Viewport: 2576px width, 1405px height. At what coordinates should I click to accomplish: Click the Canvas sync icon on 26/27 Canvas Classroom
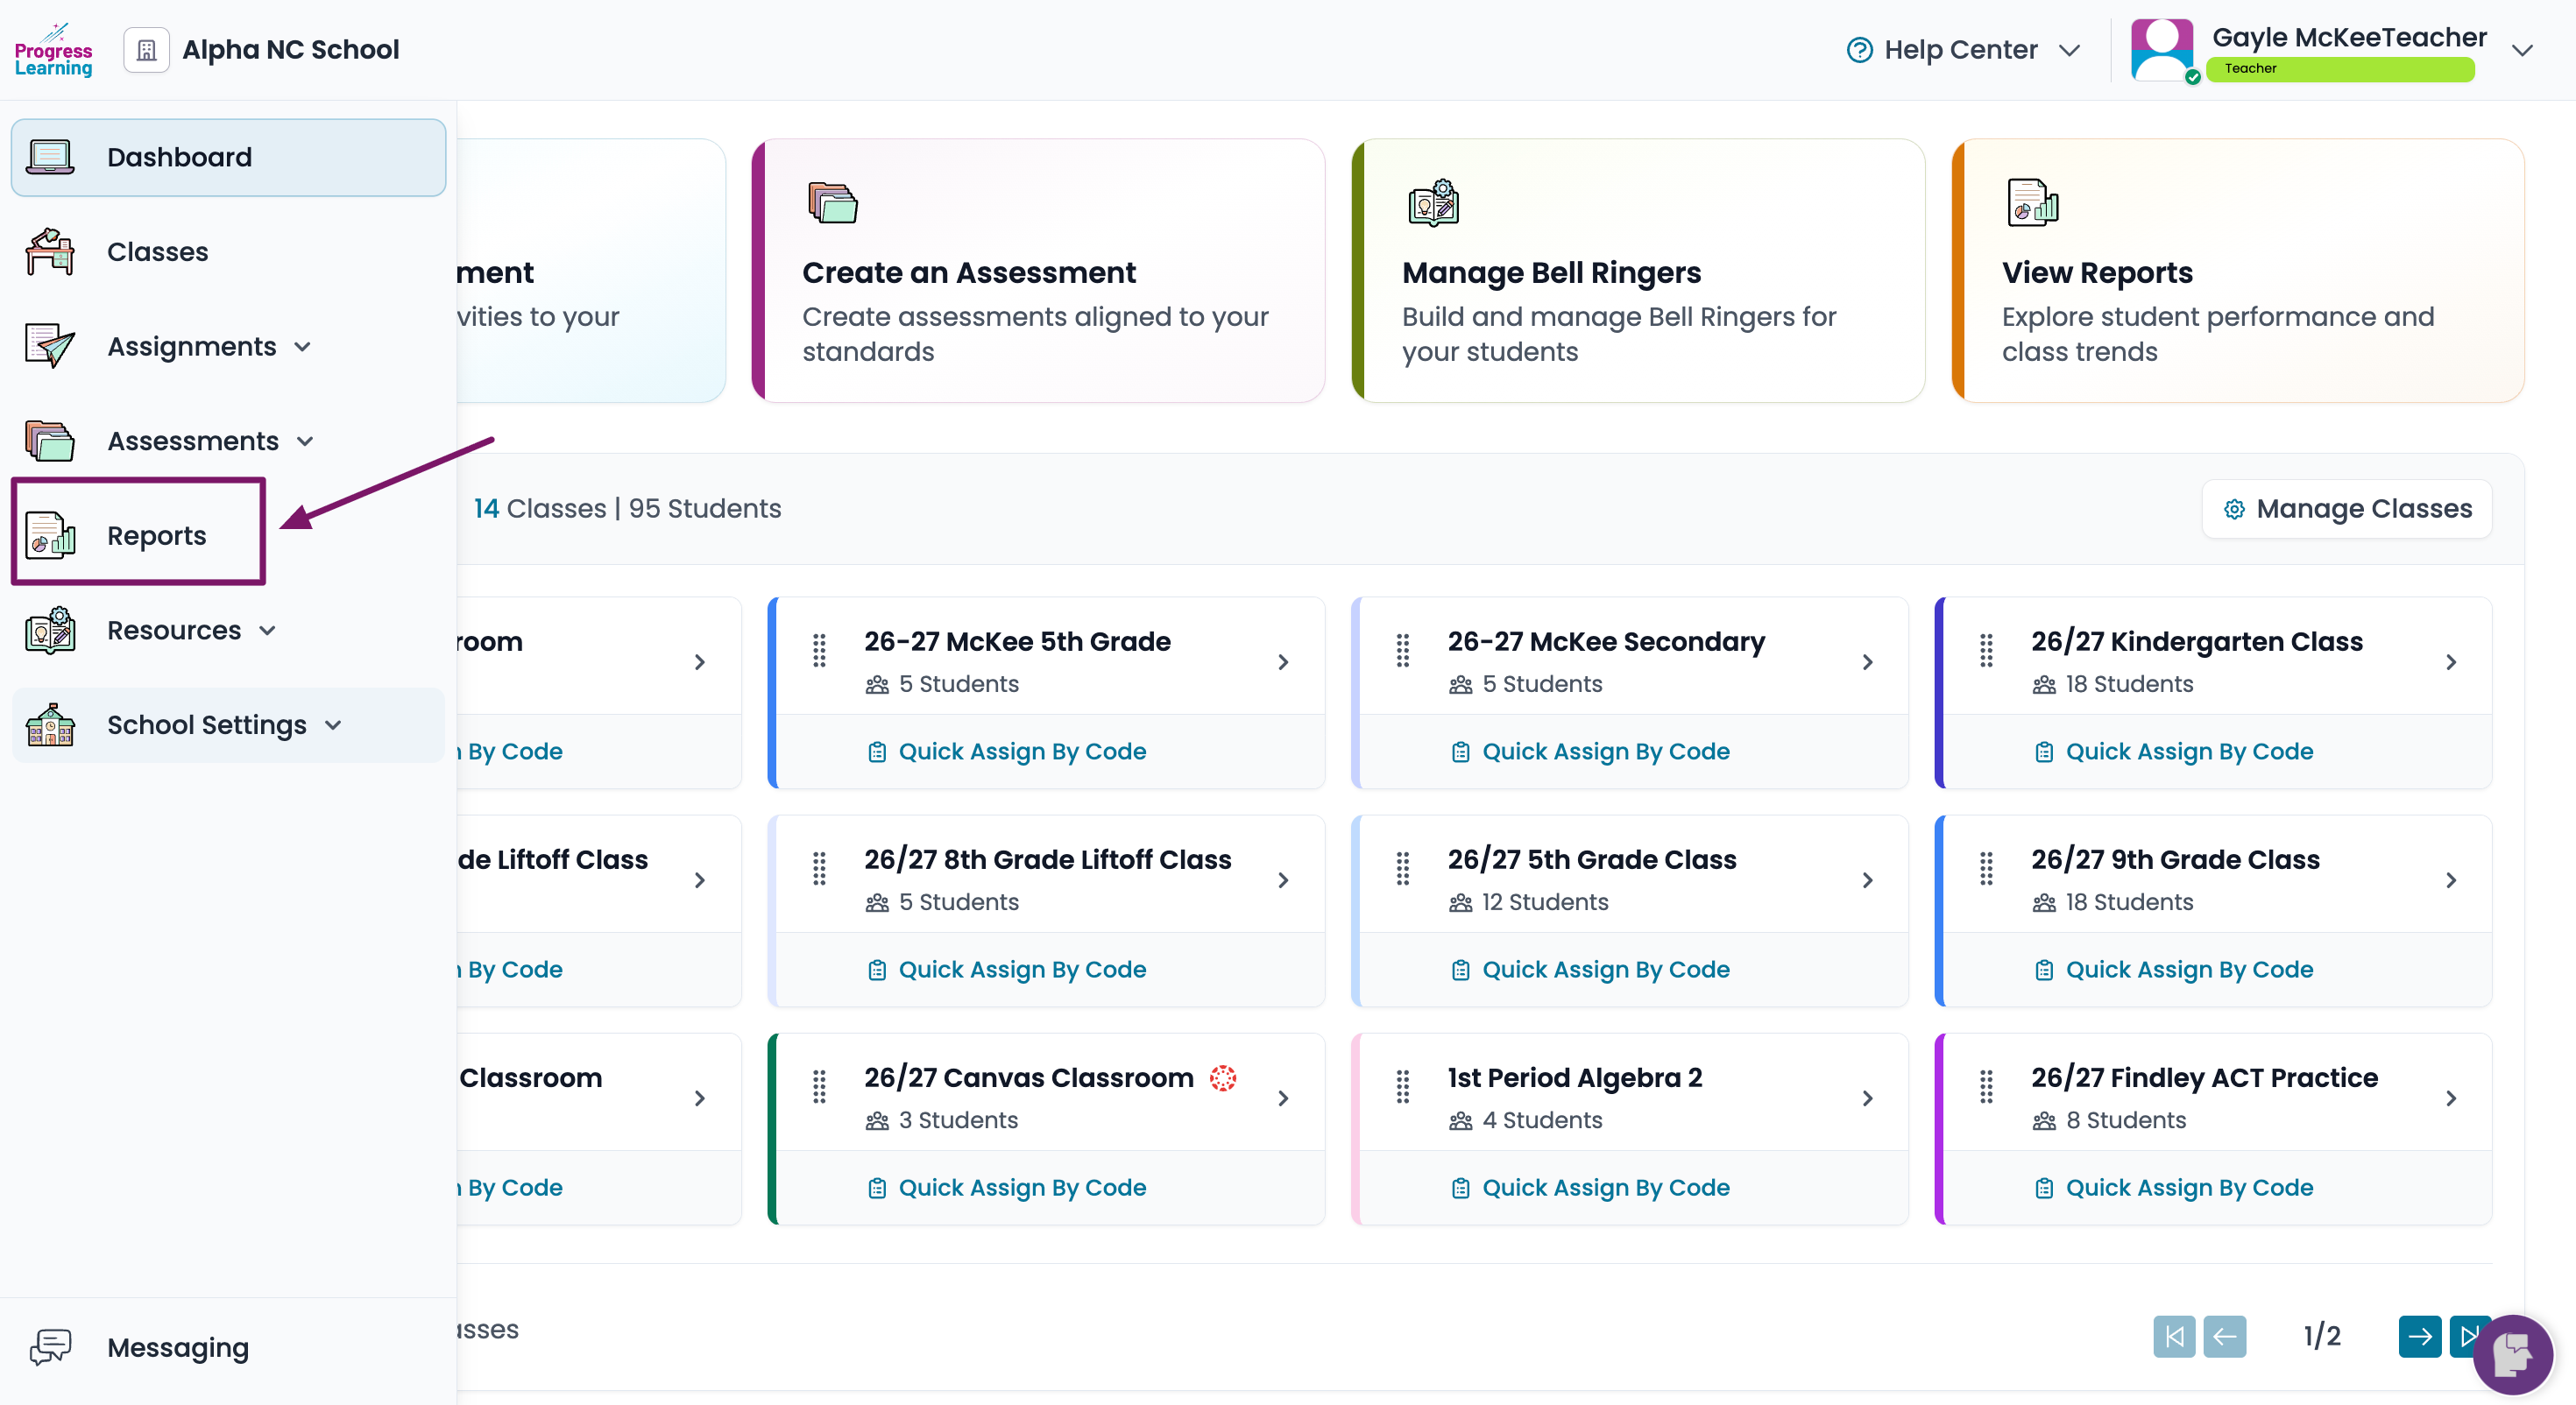tap(1223, 1077)
